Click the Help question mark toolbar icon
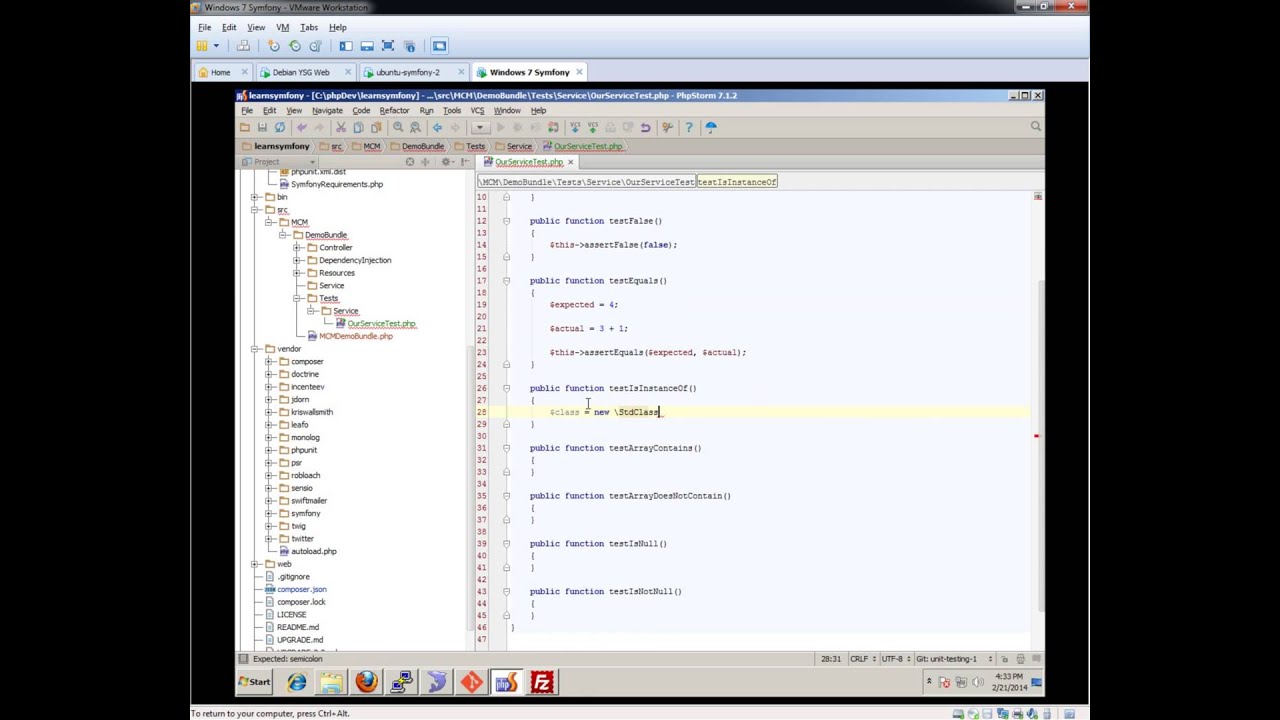 click(x=689, y=127)
